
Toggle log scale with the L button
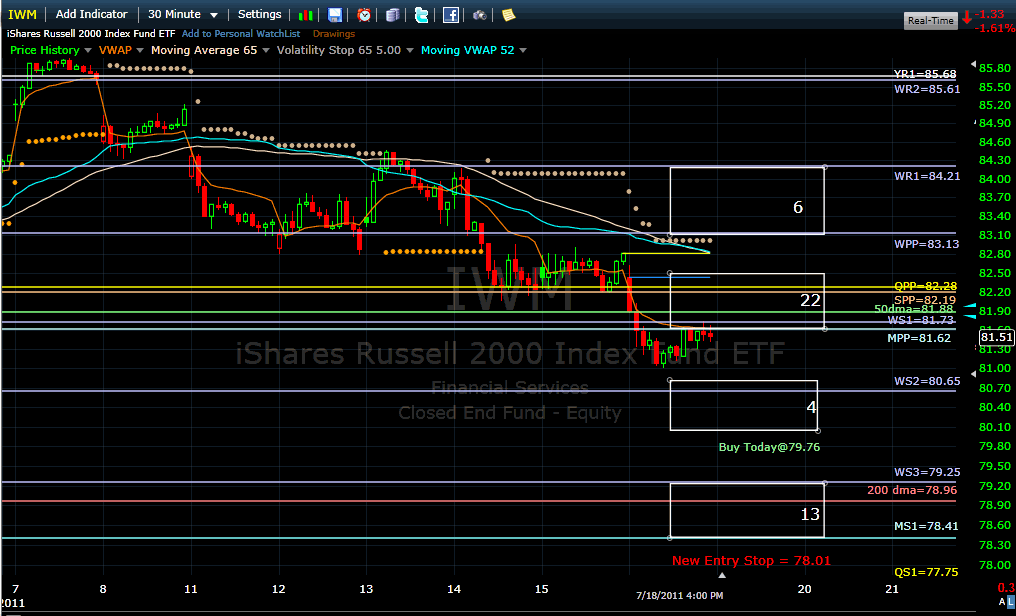pyautogui.click(x=1011, y=602)
